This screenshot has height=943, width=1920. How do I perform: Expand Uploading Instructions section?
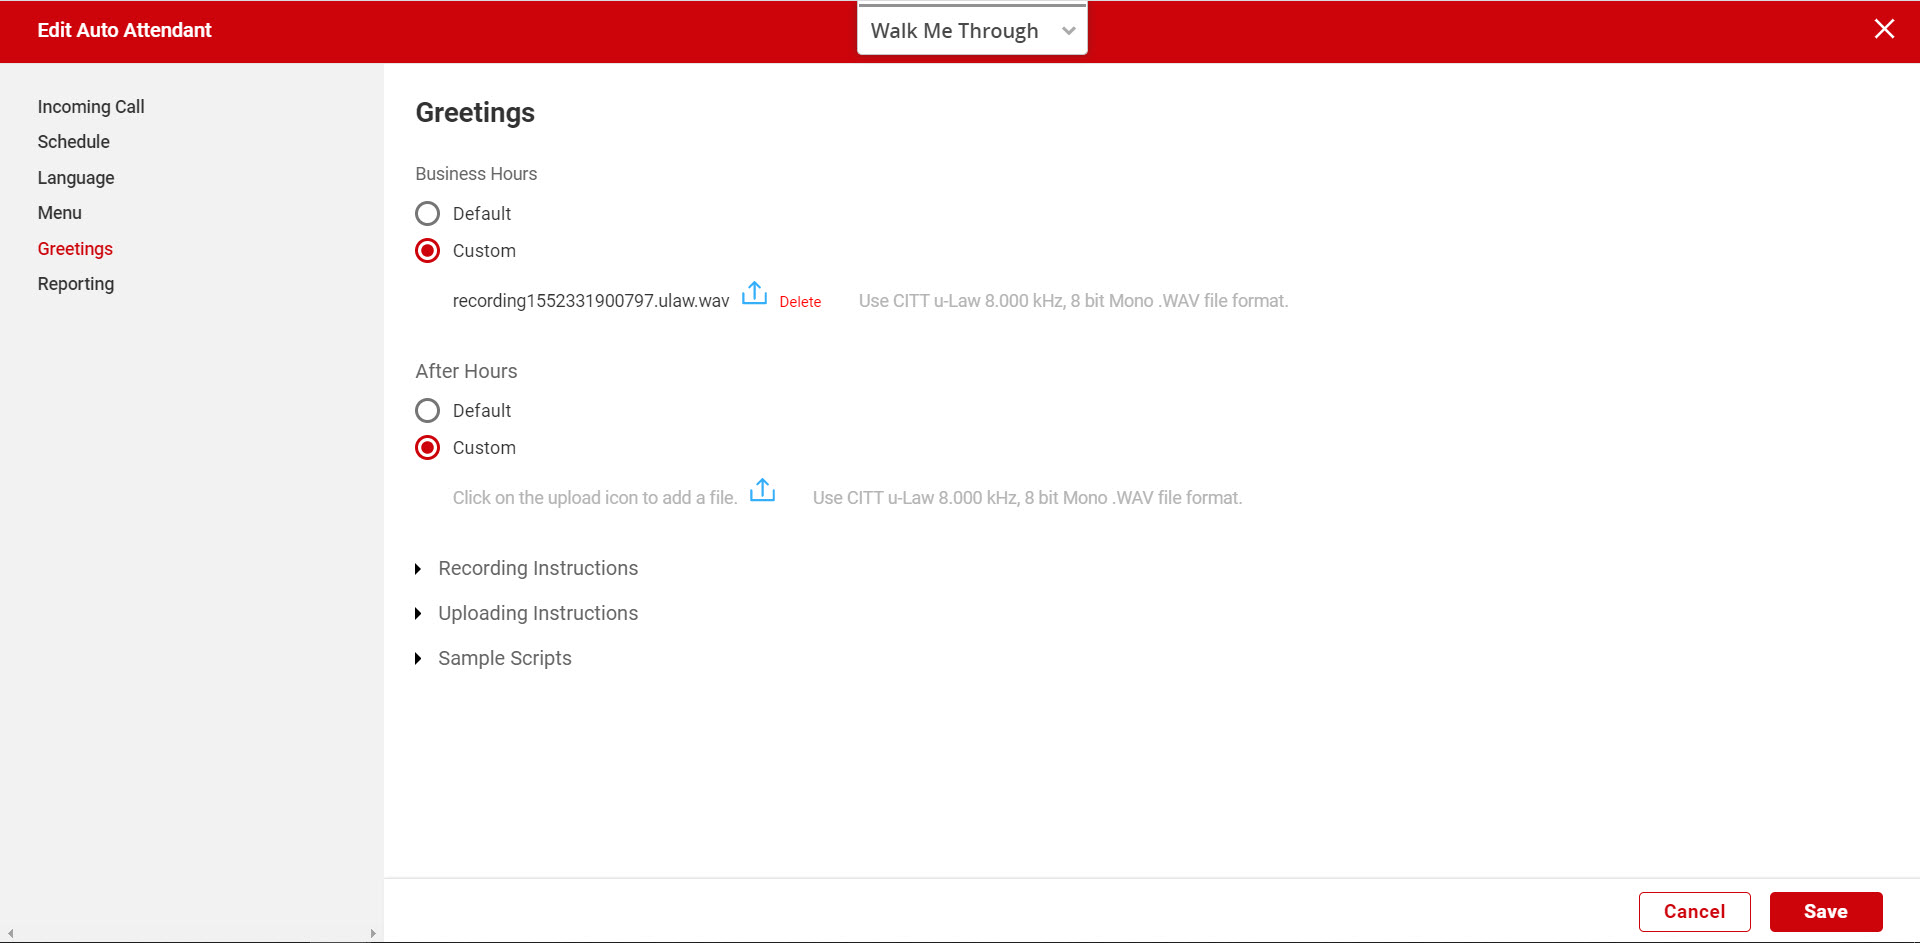click(527, 613)
